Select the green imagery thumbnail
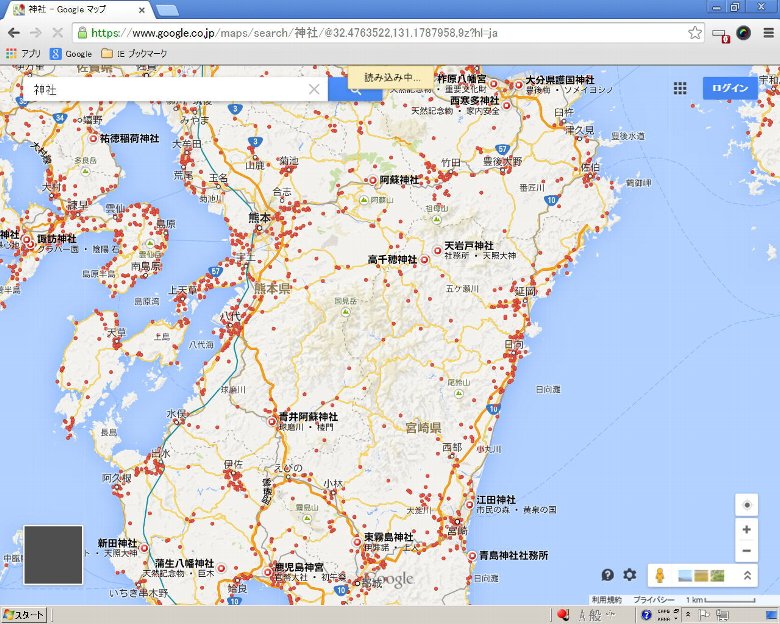 [717, 576]
